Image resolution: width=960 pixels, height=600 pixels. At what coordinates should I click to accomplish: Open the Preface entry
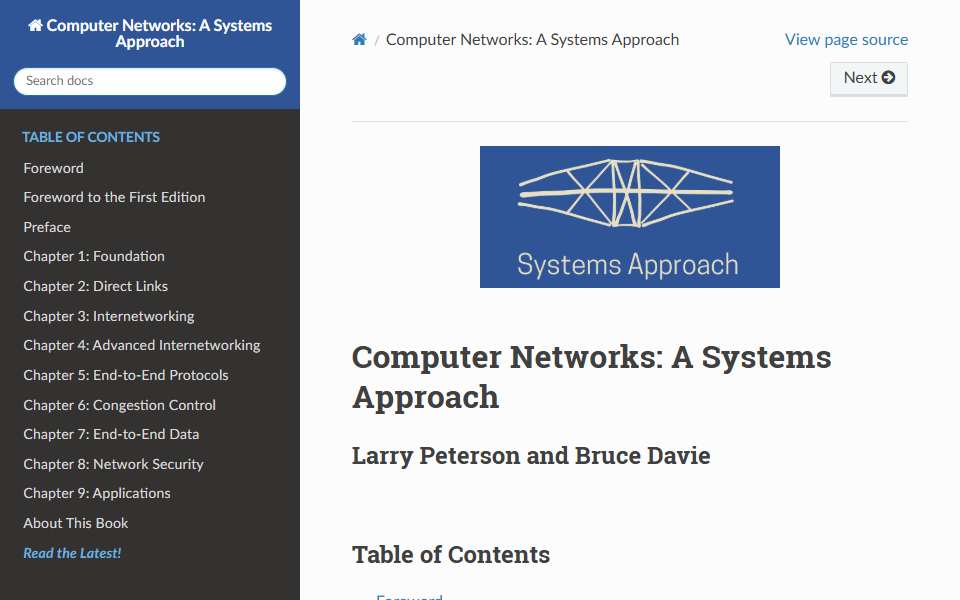coord(47,227)
